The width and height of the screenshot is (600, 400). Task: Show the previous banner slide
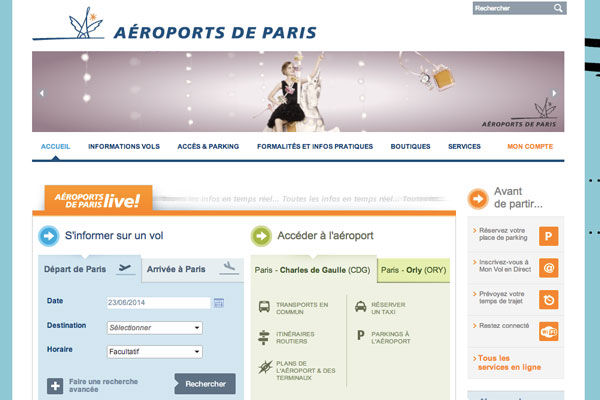(42, 93)
